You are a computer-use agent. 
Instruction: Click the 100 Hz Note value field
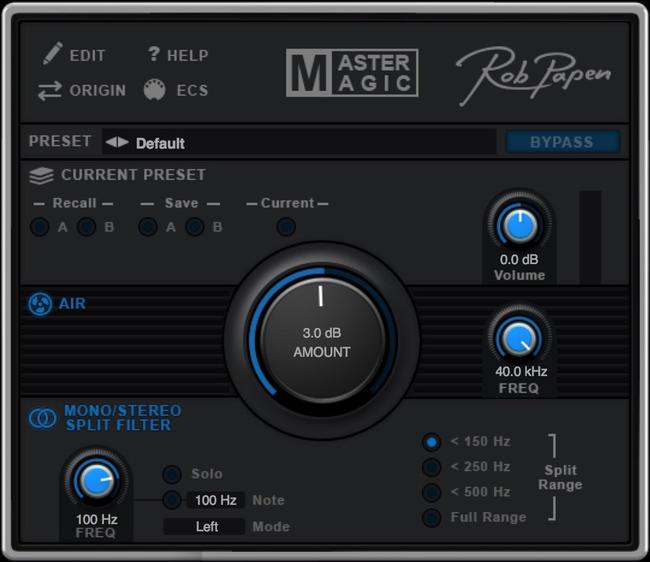click(216, 500)
